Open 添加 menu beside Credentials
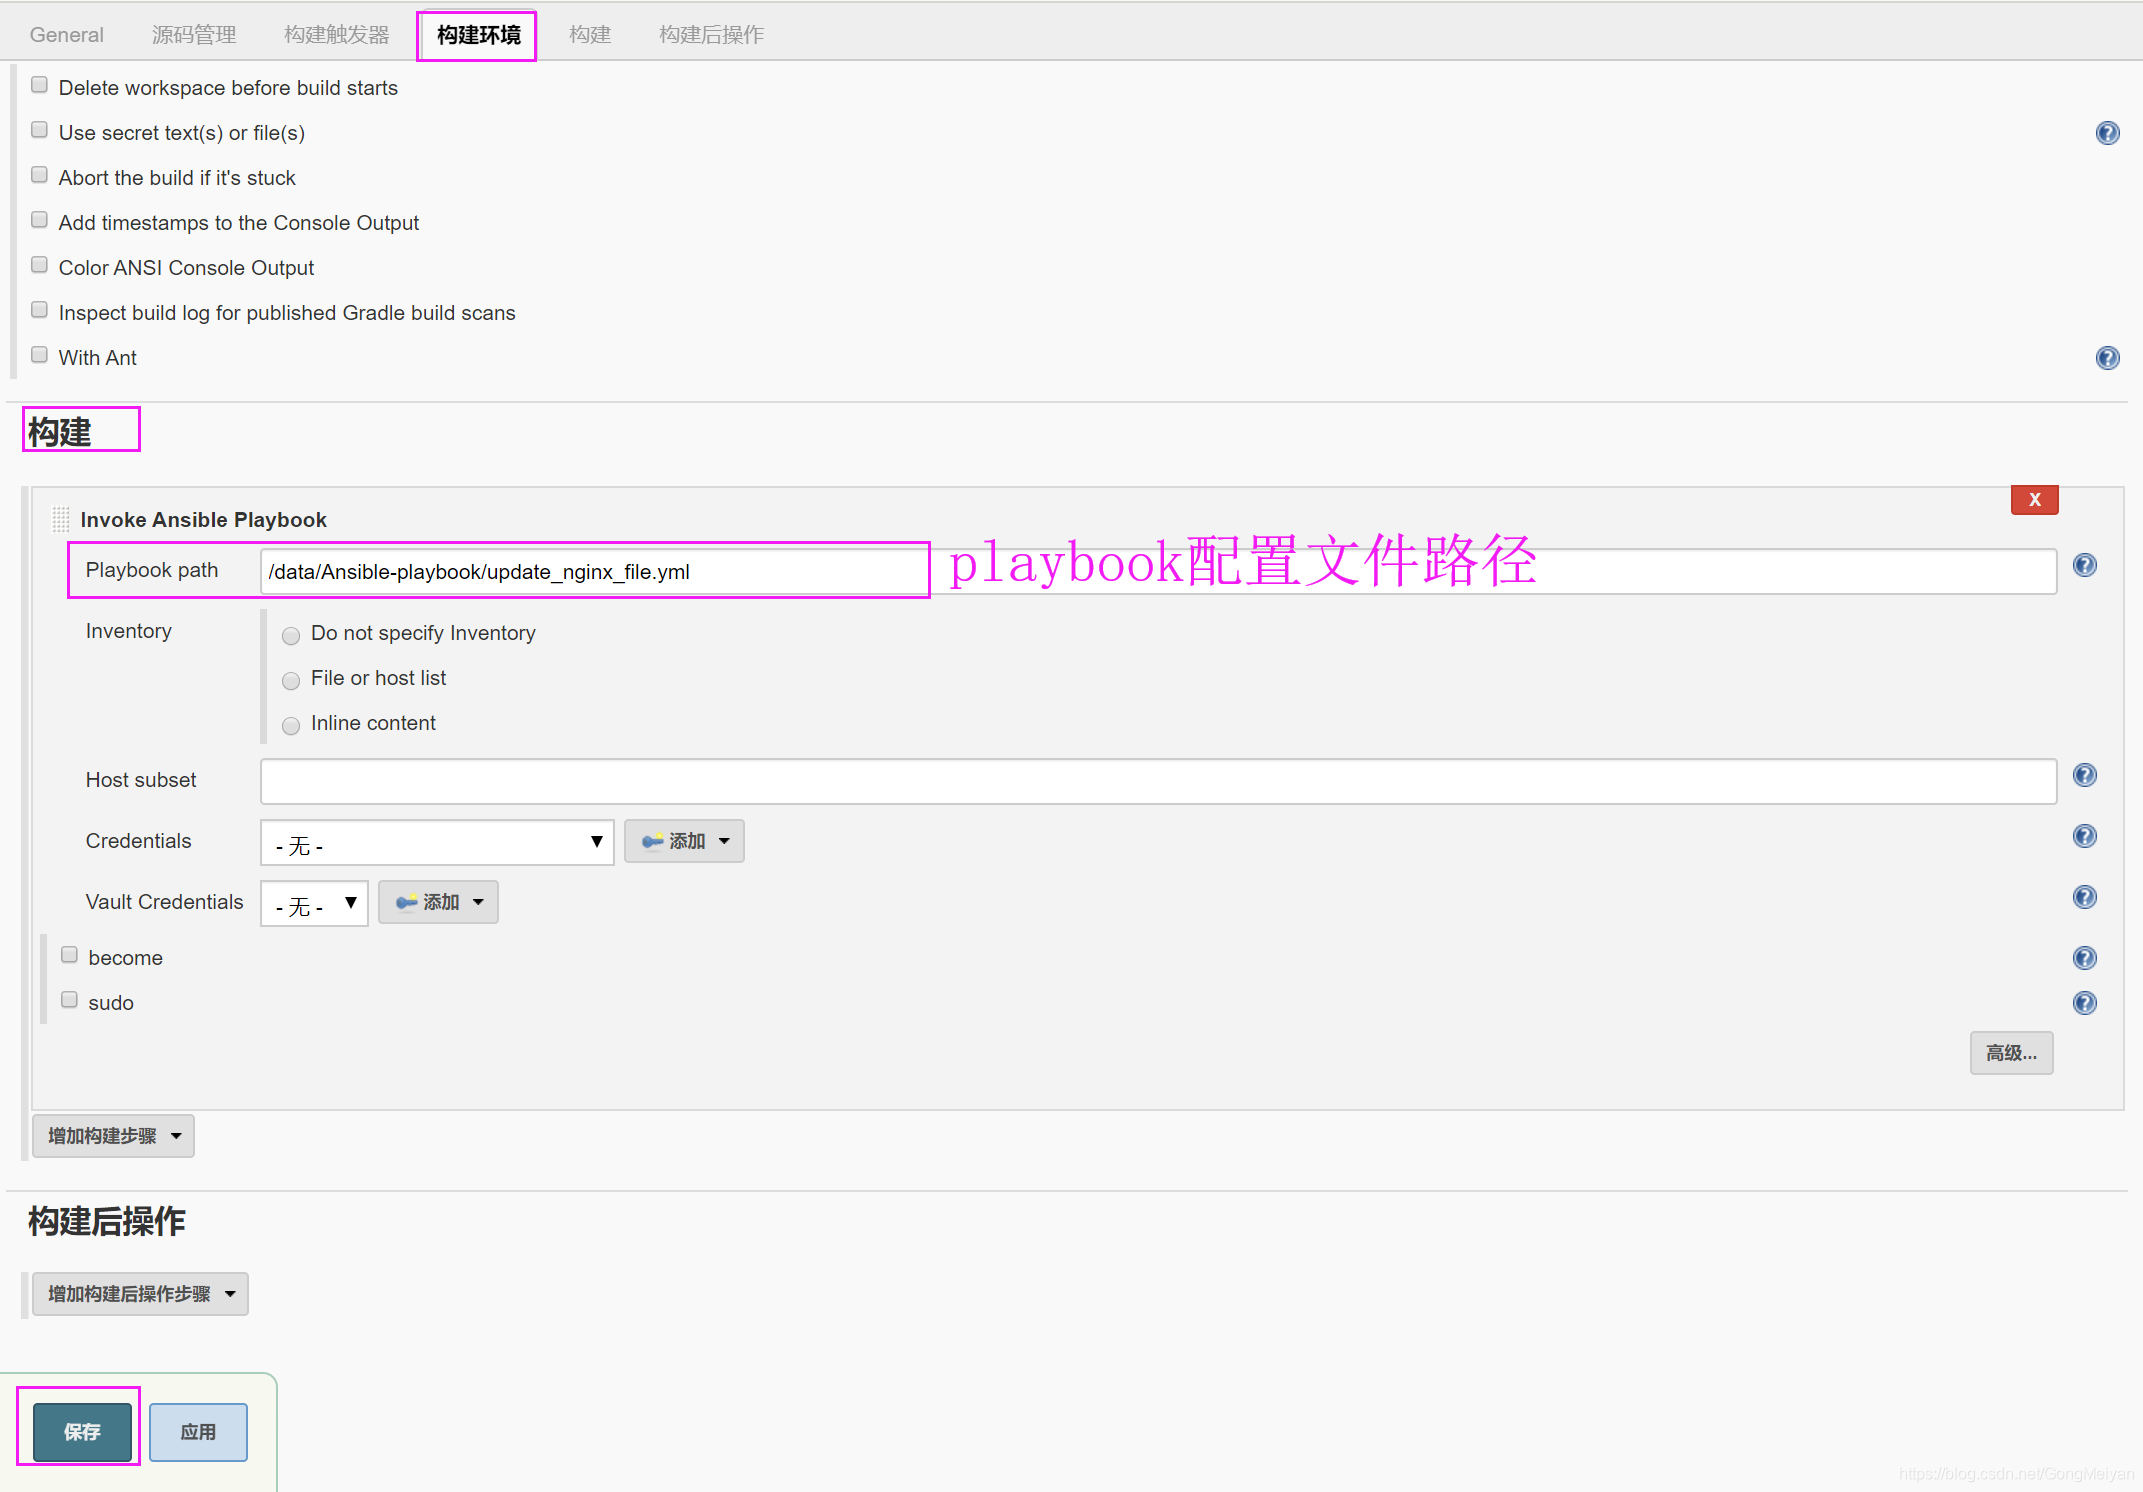The width and height of the screenshot is (2143, 1492). (684, 841)
